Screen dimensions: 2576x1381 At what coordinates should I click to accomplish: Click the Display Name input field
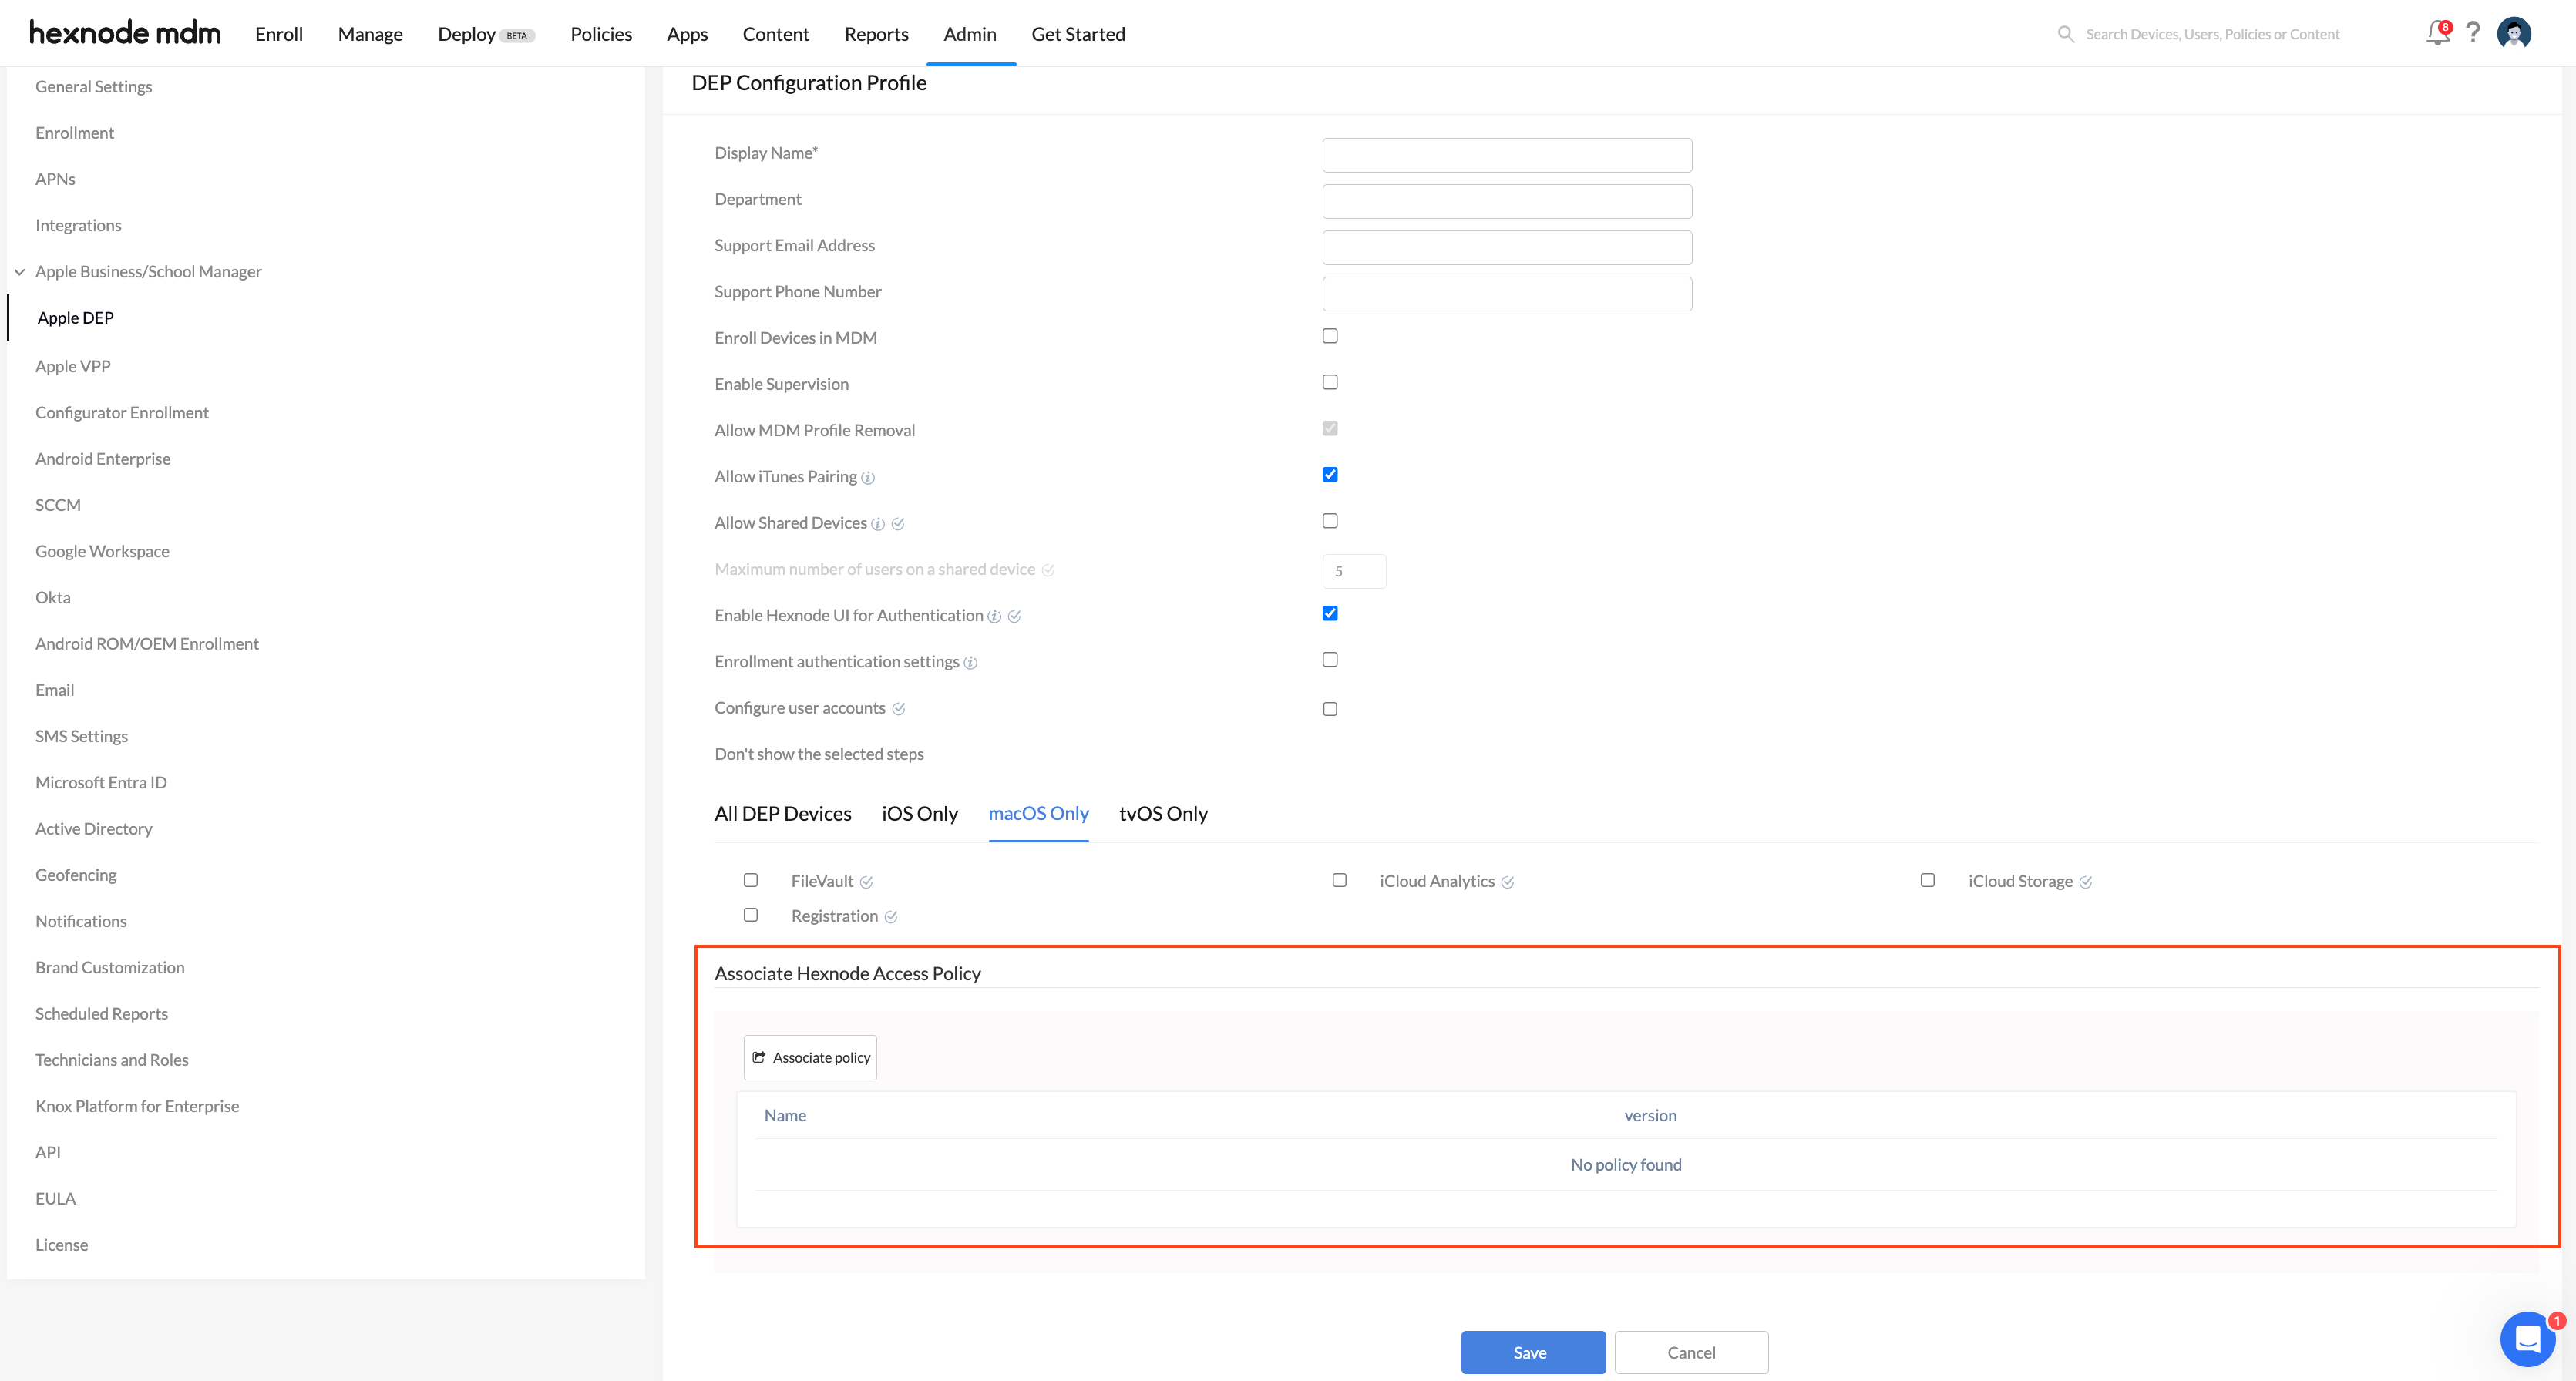point(1507,155)
